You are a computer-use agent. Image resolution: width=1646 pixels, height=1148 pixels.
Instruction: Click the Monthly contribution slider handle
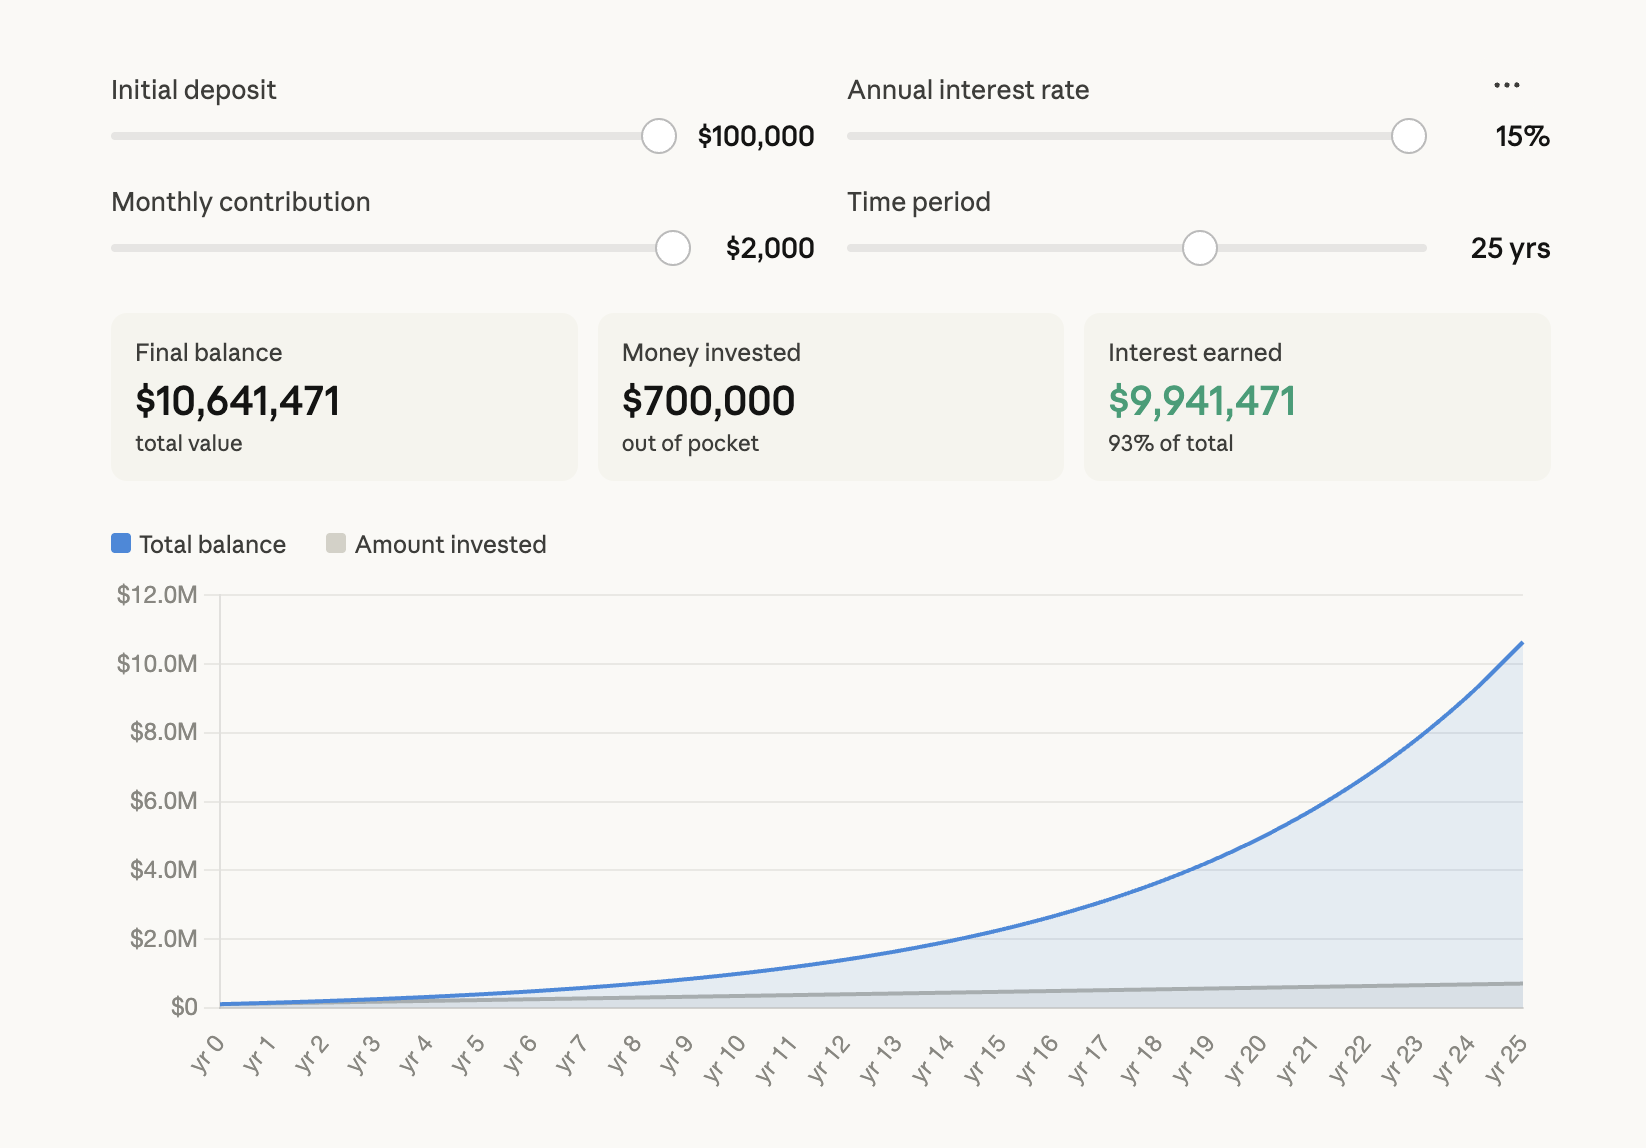(x=673, y=248)
